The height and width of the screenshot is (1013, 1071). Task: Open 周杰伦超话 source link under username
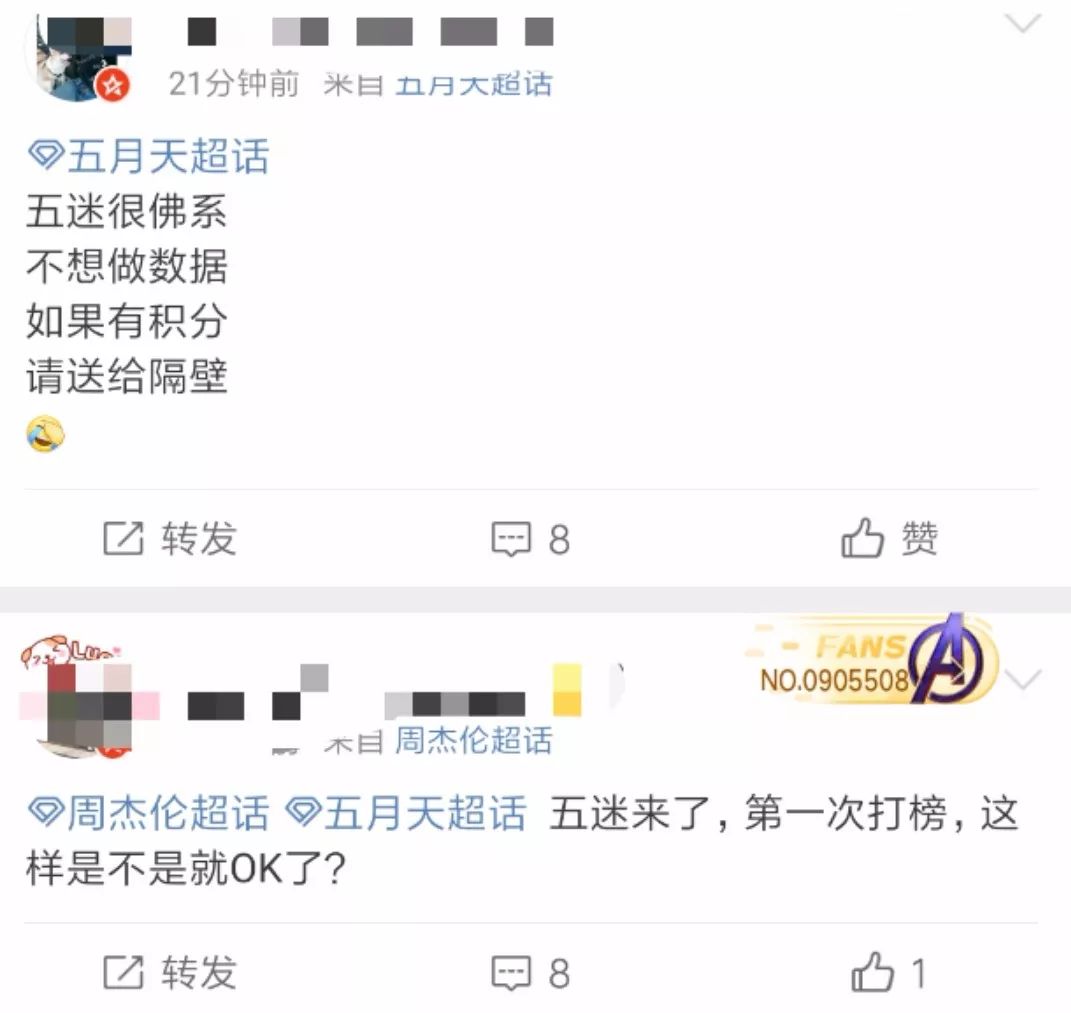(473, 740)
